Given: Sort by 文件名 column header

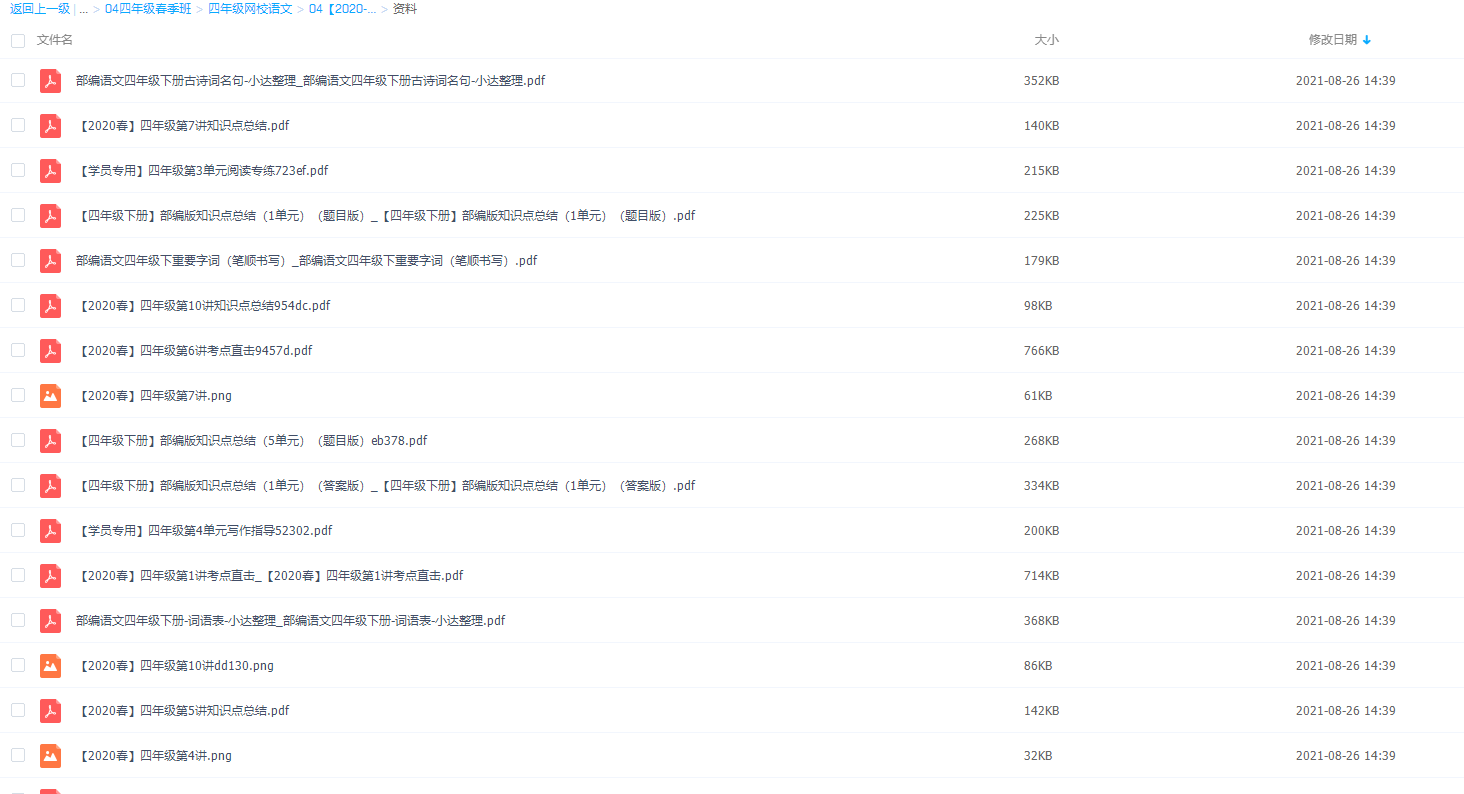Looking at the screenshot, I should 55,40.
